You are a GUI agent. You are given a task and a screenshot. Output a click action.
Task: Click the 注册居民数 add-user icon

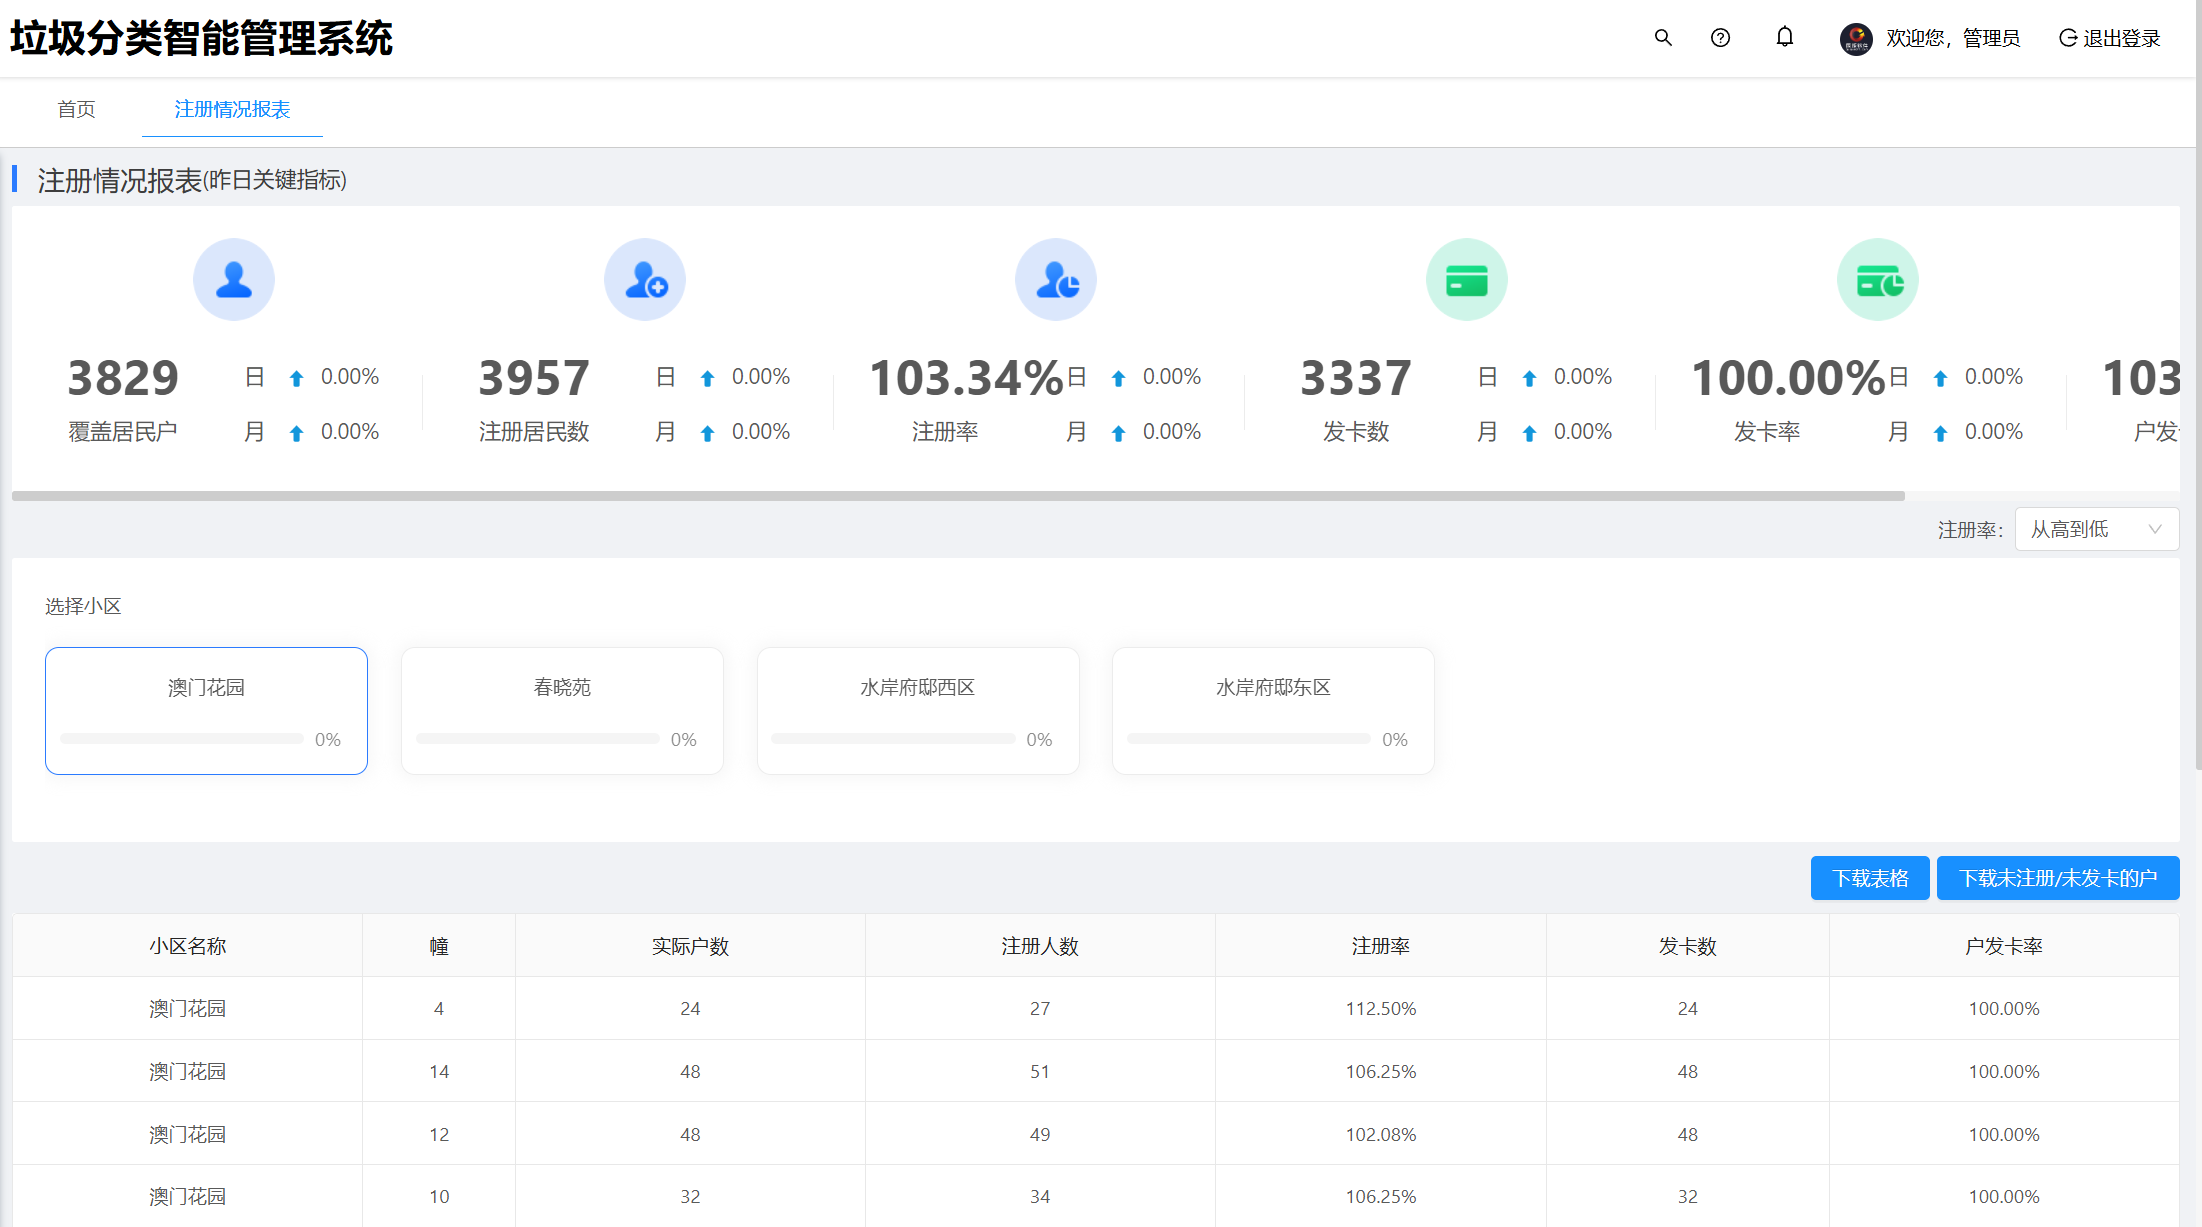click(645, 279)
